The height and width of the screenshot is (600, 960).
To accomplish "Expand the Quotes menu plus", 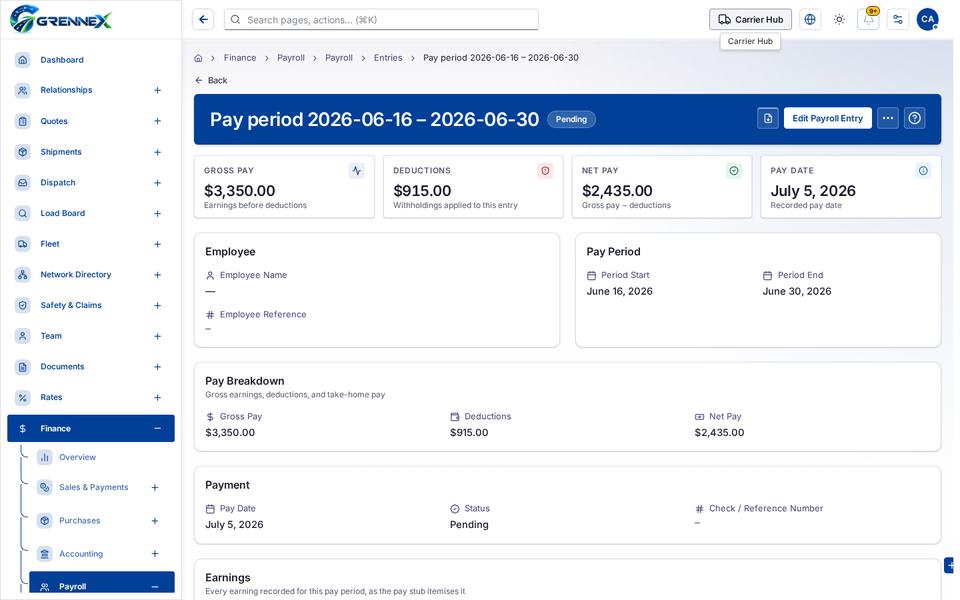I will (157, 121).
